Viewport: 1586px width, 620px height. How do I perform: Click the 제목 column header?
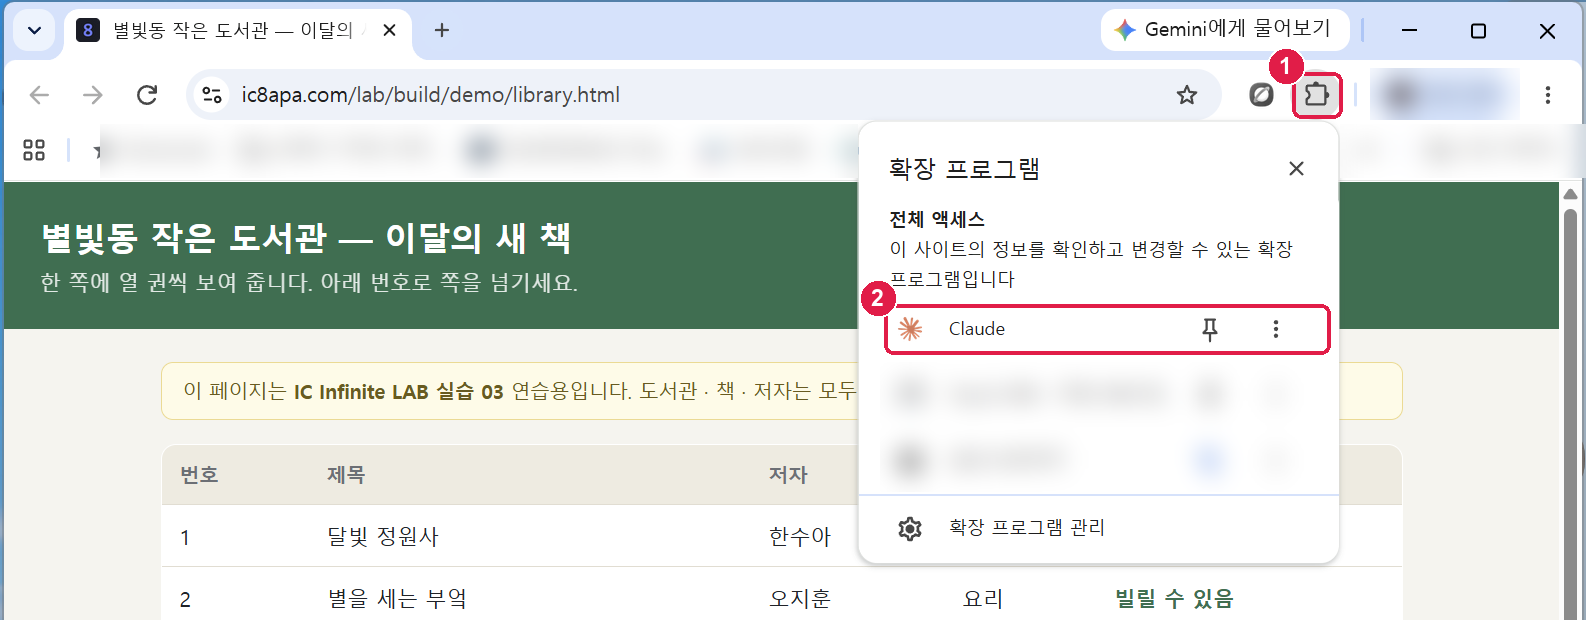click(346, 475)
